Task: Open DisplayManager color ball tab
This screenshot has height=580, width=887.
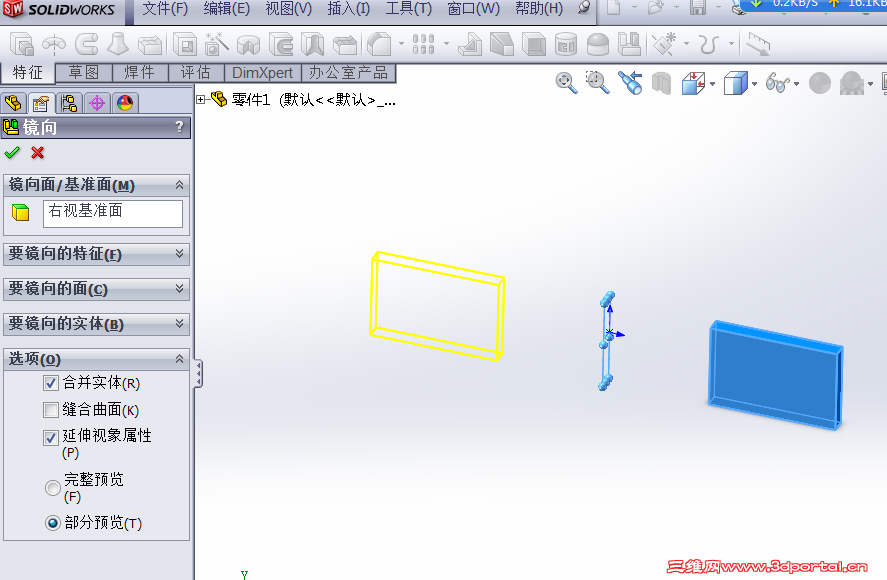Action: click(124, 103)
